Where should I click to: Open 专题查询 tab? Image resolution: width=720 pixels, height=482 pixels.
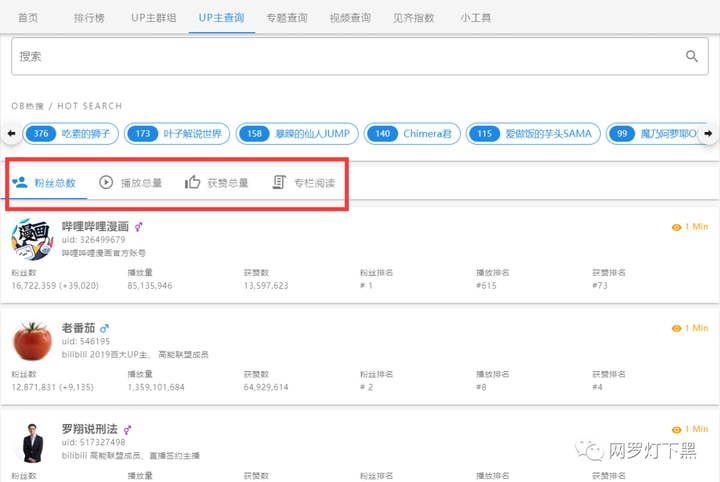point(287,17)
